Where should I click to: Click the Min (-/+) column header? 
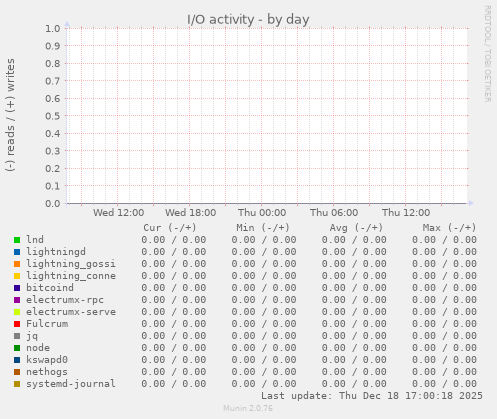(x=263, y=228)
